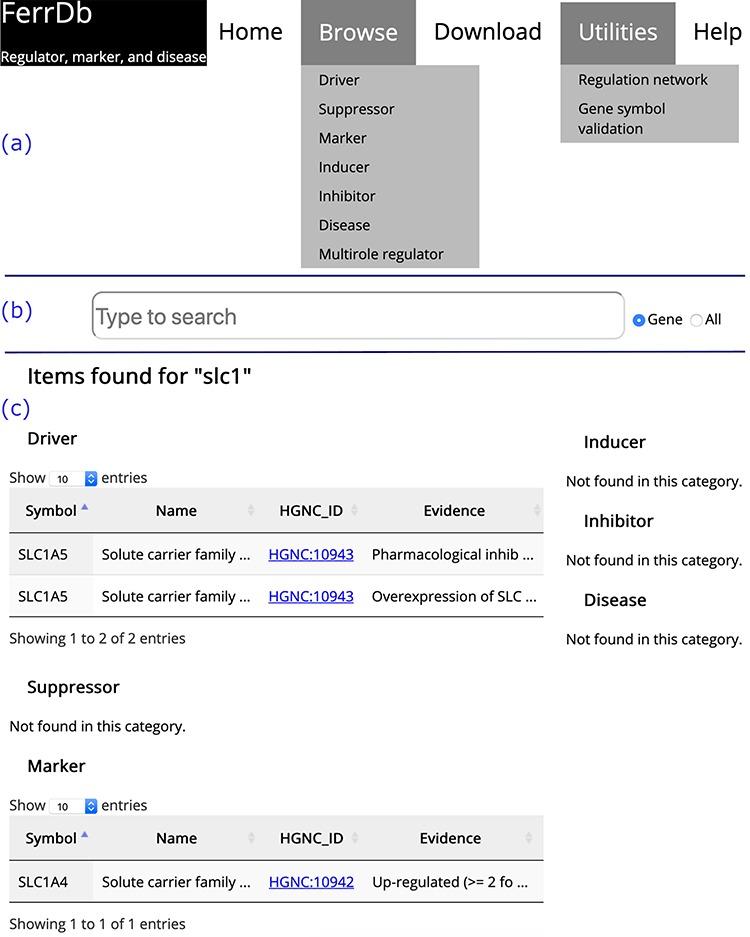Open Marker table entries-per-page dropdown
The height and width of the screenshot is (937, 750).
[74, 806]
